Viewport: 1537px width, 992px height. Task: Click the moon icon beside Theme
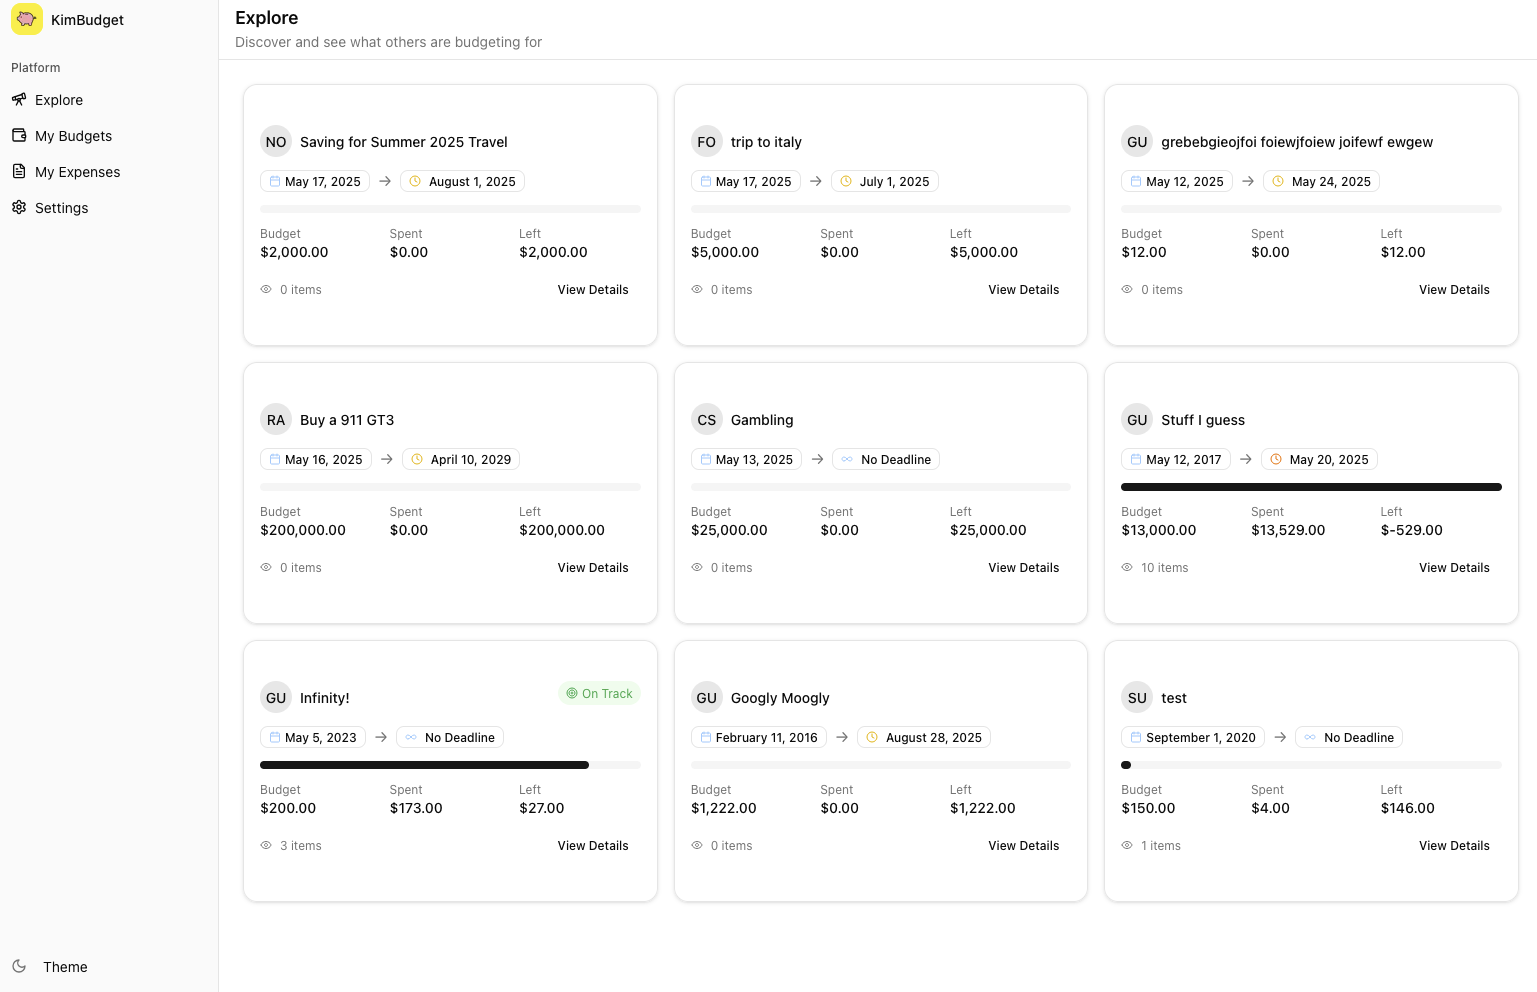click(19, 966)
